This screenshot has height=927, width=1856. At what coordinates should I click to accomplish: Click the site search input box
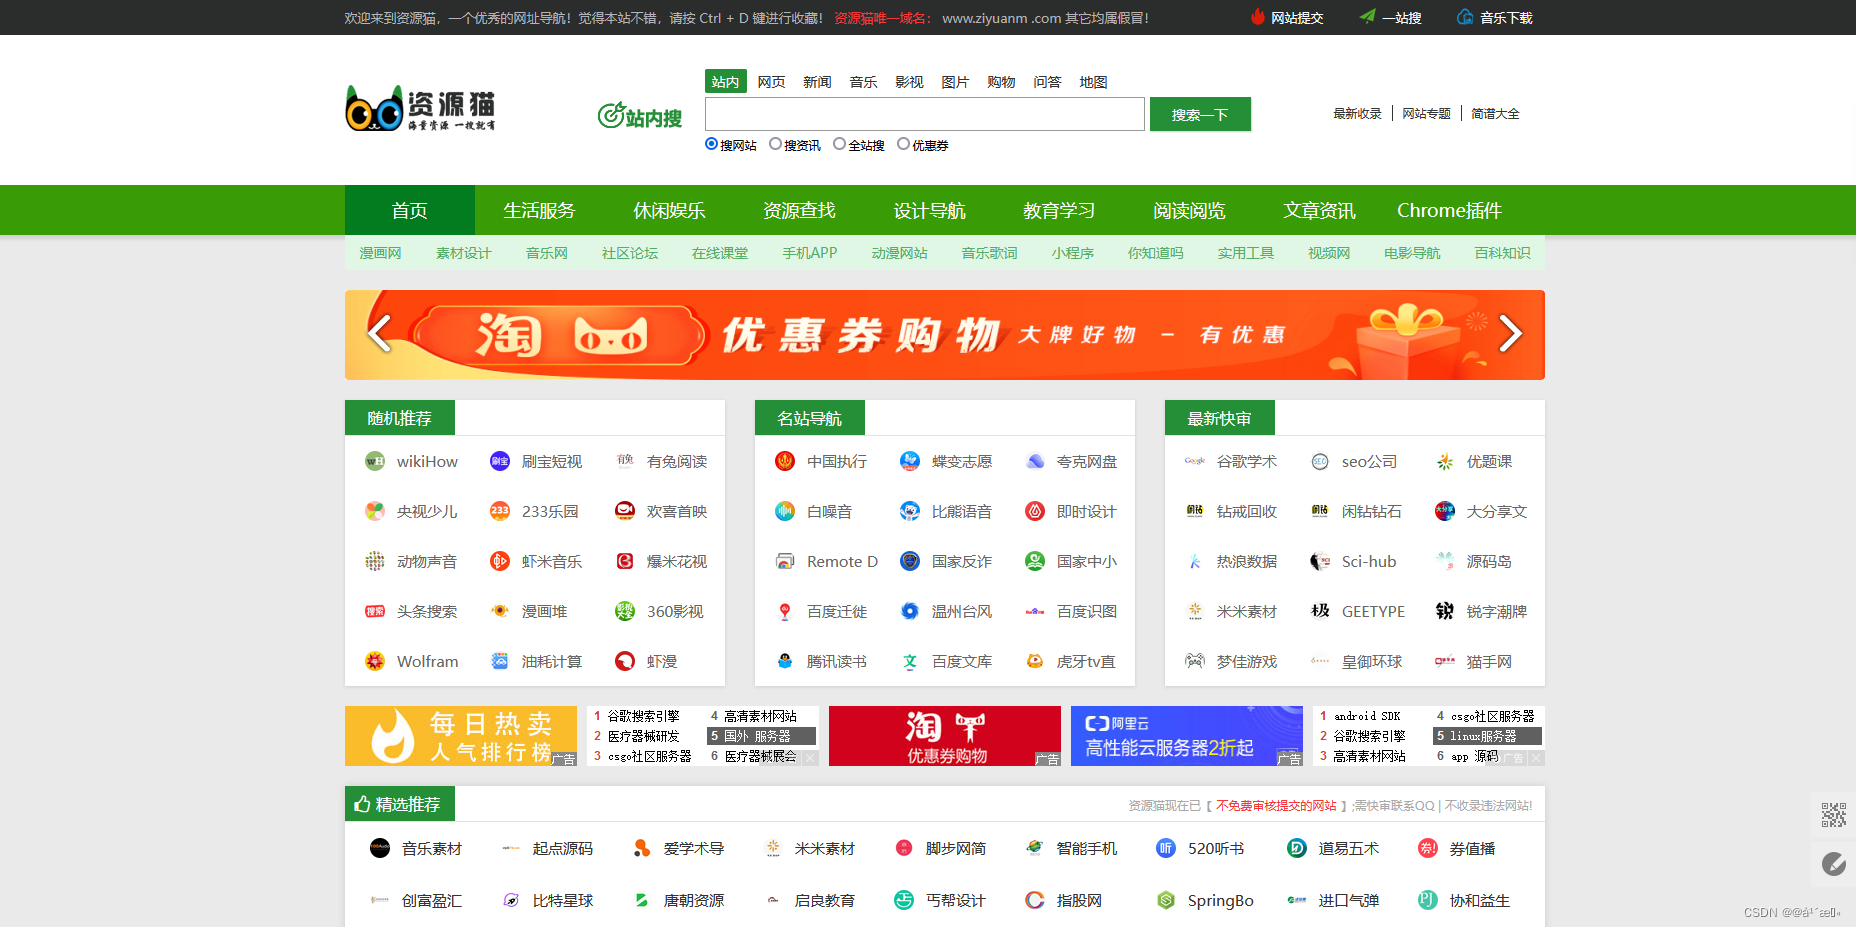pyautogui.click(x=925, y=114)
